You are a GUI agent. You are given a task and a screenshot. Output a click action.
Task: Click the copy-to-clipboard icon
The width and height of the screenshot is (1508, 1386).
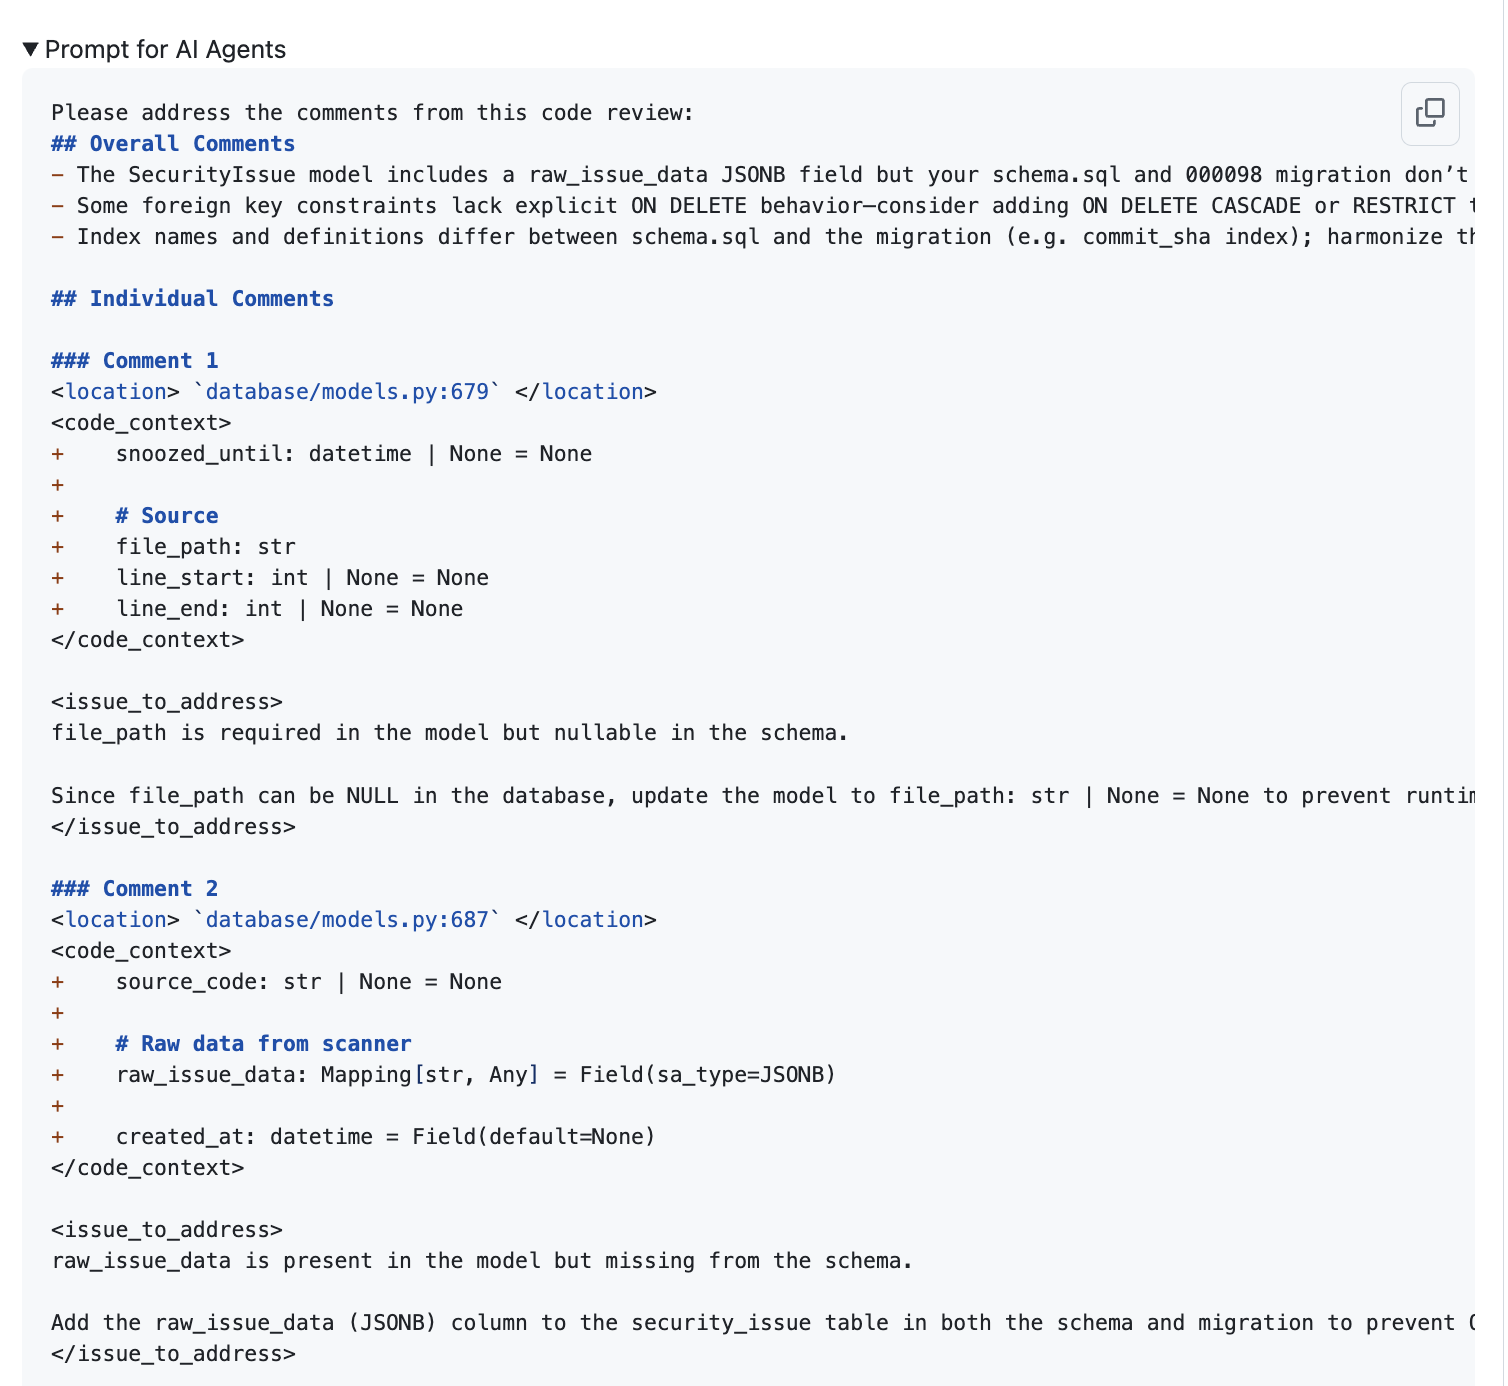pyautogui.click(x=1429, y=114)
